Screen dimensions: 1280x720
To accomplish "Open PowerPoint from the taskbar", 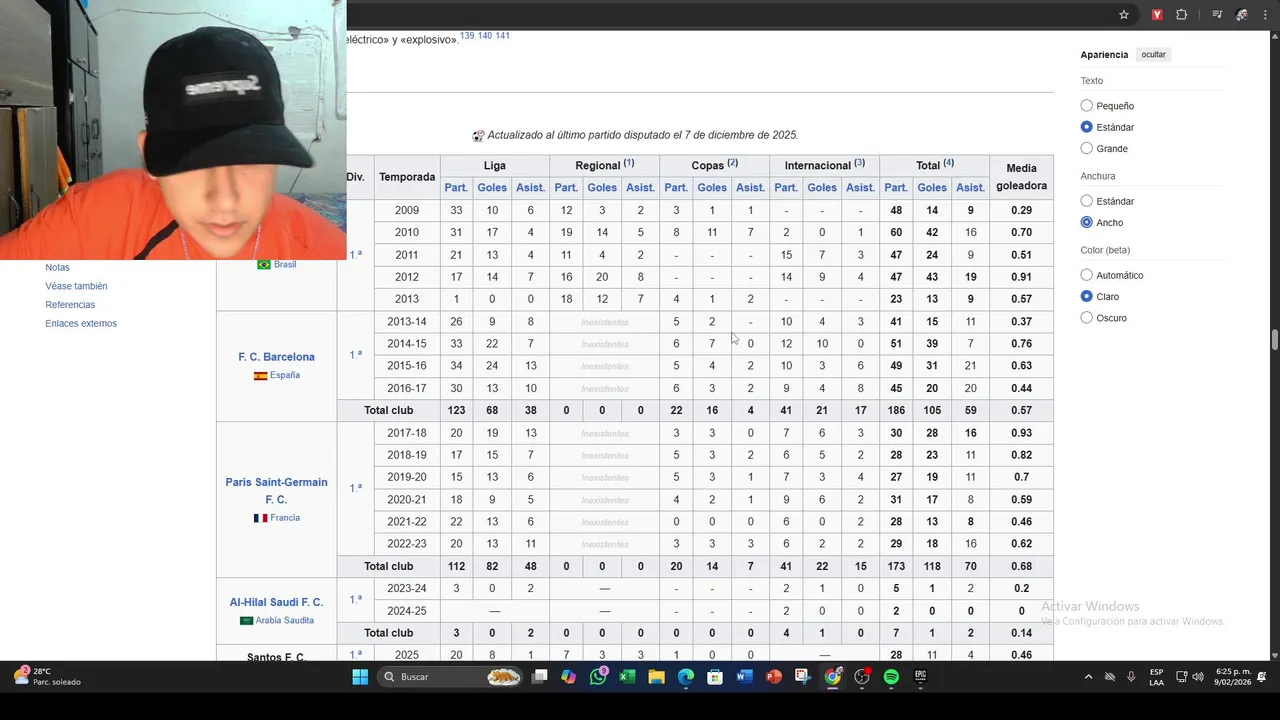I will (x=773, y=677).
